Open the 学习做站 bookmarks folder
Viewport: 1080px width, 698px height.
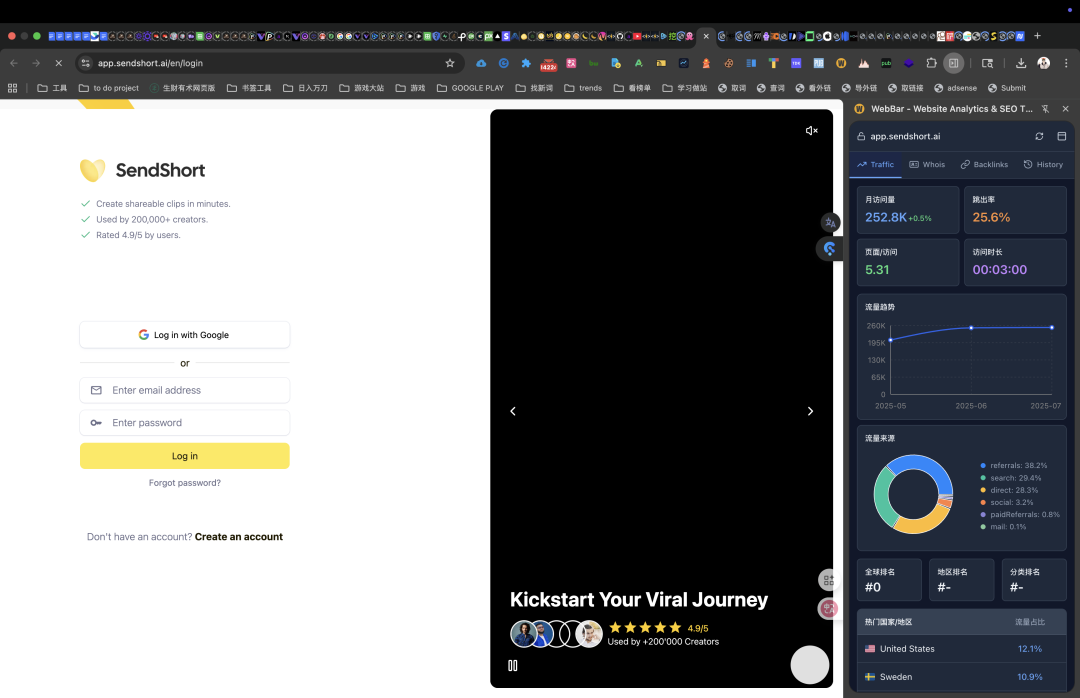(x=685, y=88)
